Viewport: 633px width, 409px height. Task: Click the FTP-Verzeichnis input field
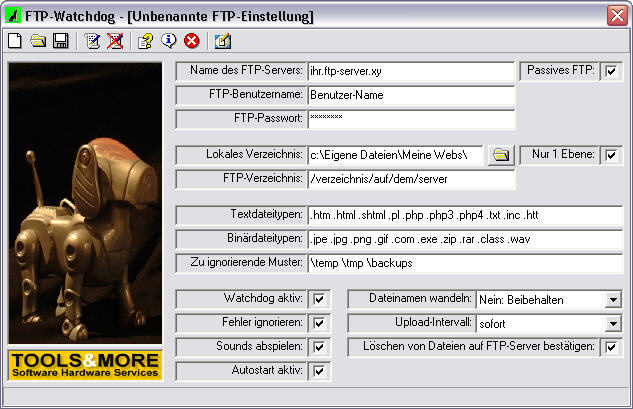point(411,179)
